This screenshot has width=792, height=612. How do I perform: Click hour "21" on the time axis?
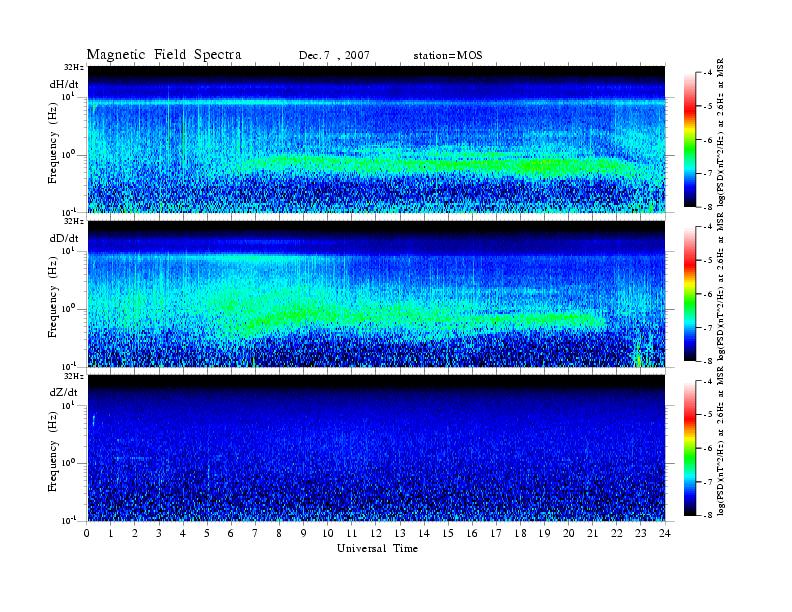pos(592,533)
